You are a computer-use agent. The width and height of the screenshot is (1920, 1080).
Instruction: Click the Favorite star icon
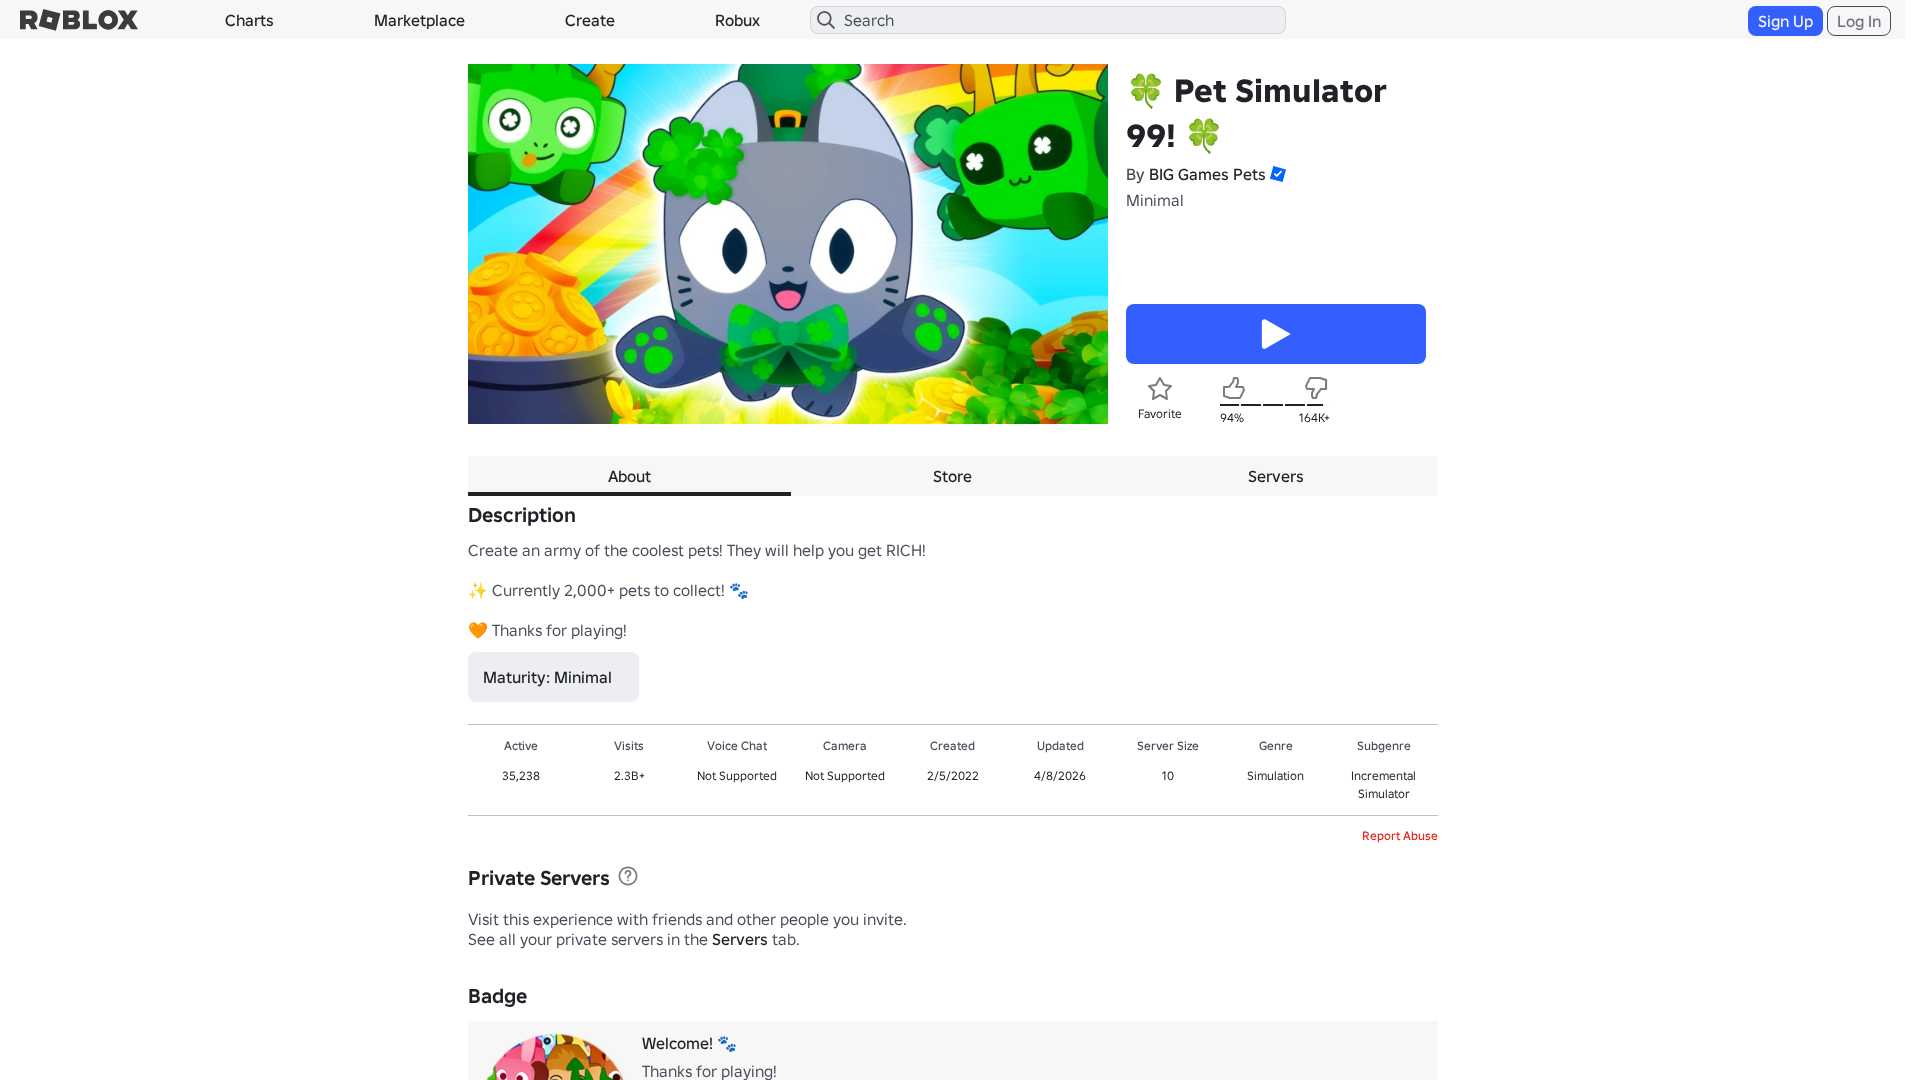click(1160, 389)
